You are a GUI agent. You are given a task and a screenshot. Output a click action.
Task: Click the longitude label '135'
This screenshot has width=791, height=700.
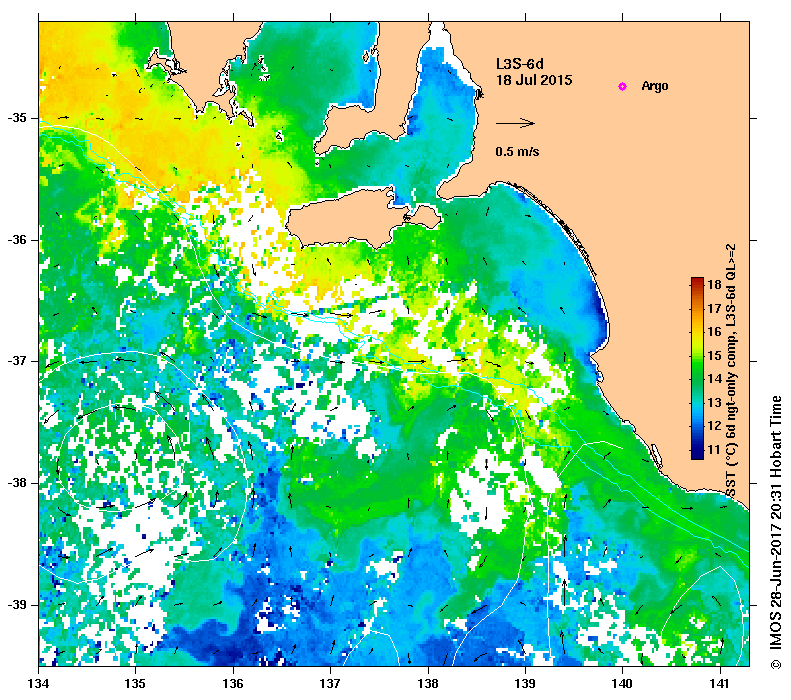[135, 684]
